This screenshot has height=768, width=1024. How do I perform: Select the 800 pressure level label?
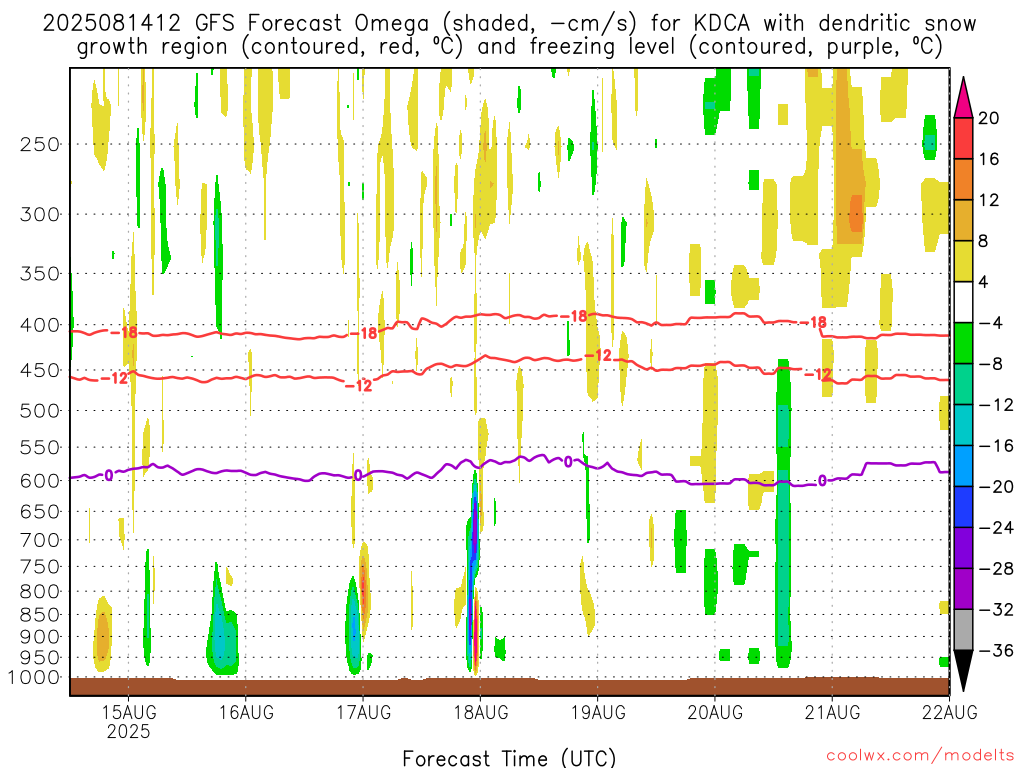40,592
